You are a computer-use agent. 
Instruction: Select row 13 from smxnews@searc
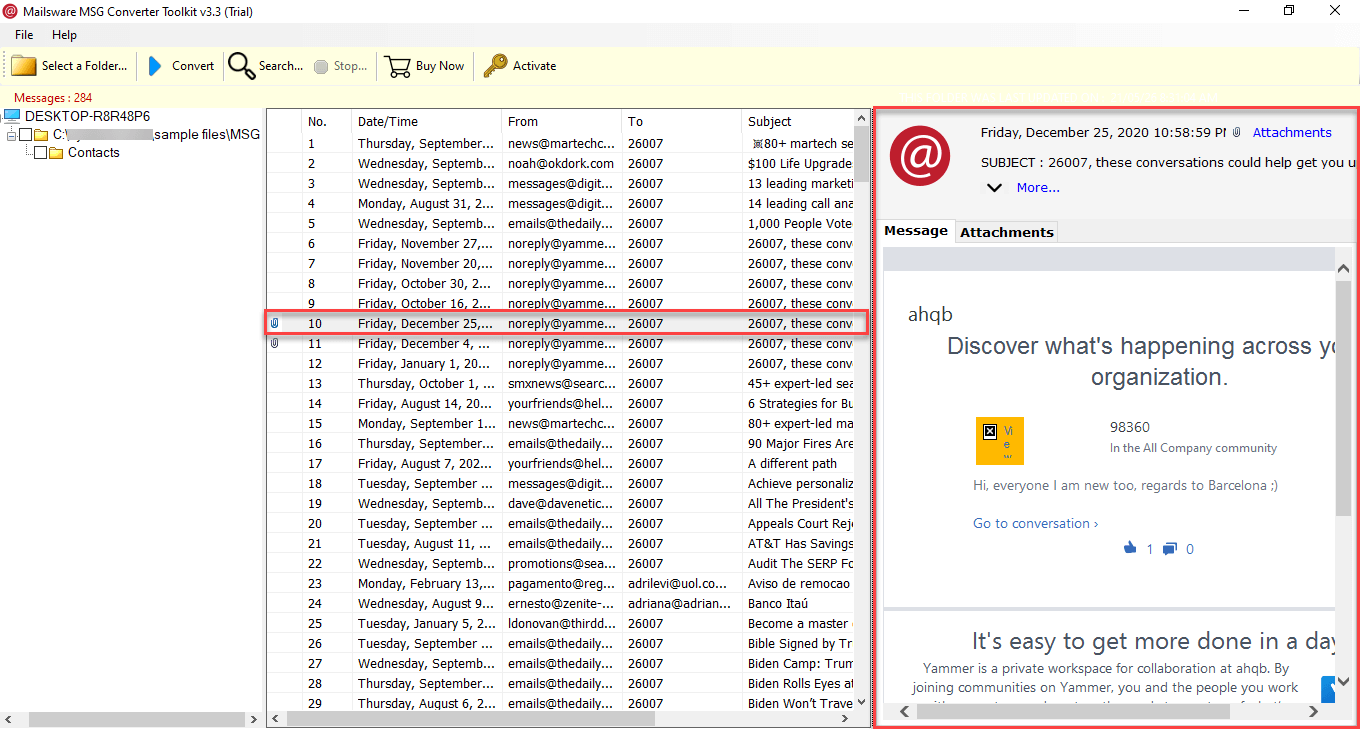561,383
